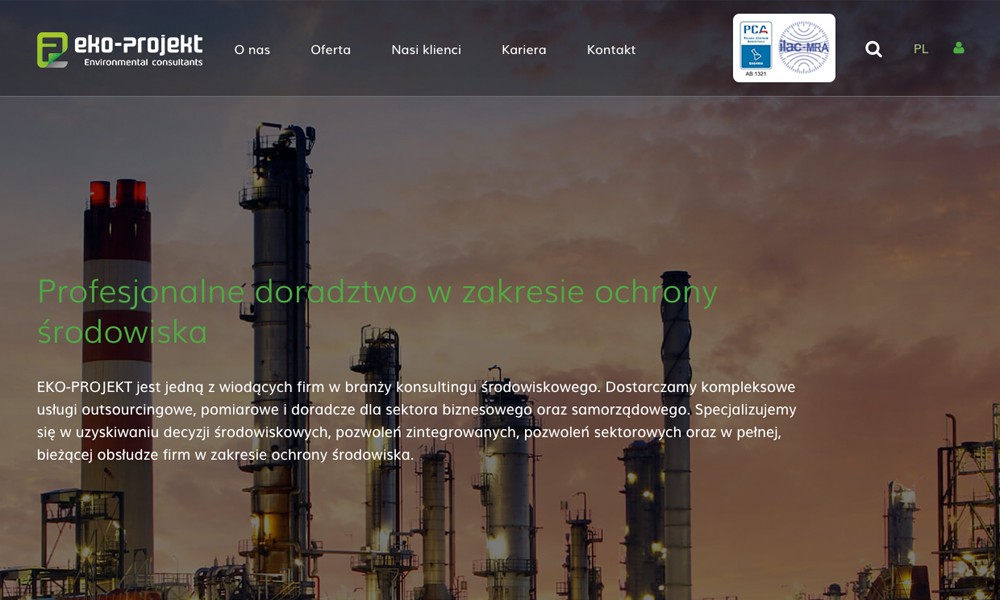1000x600 pixels.
Task: Click the PCA accreditation logo
Action: click(x=755, y=44)
